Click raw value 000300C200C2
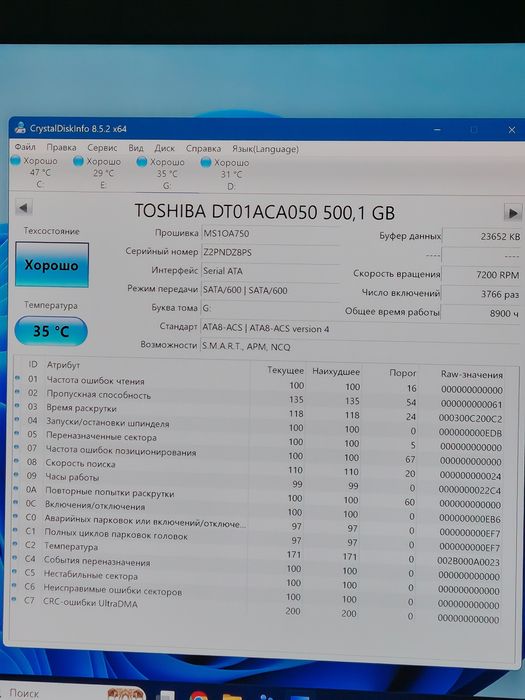Viewport: 525px width, 700px height. coord(470,418)
